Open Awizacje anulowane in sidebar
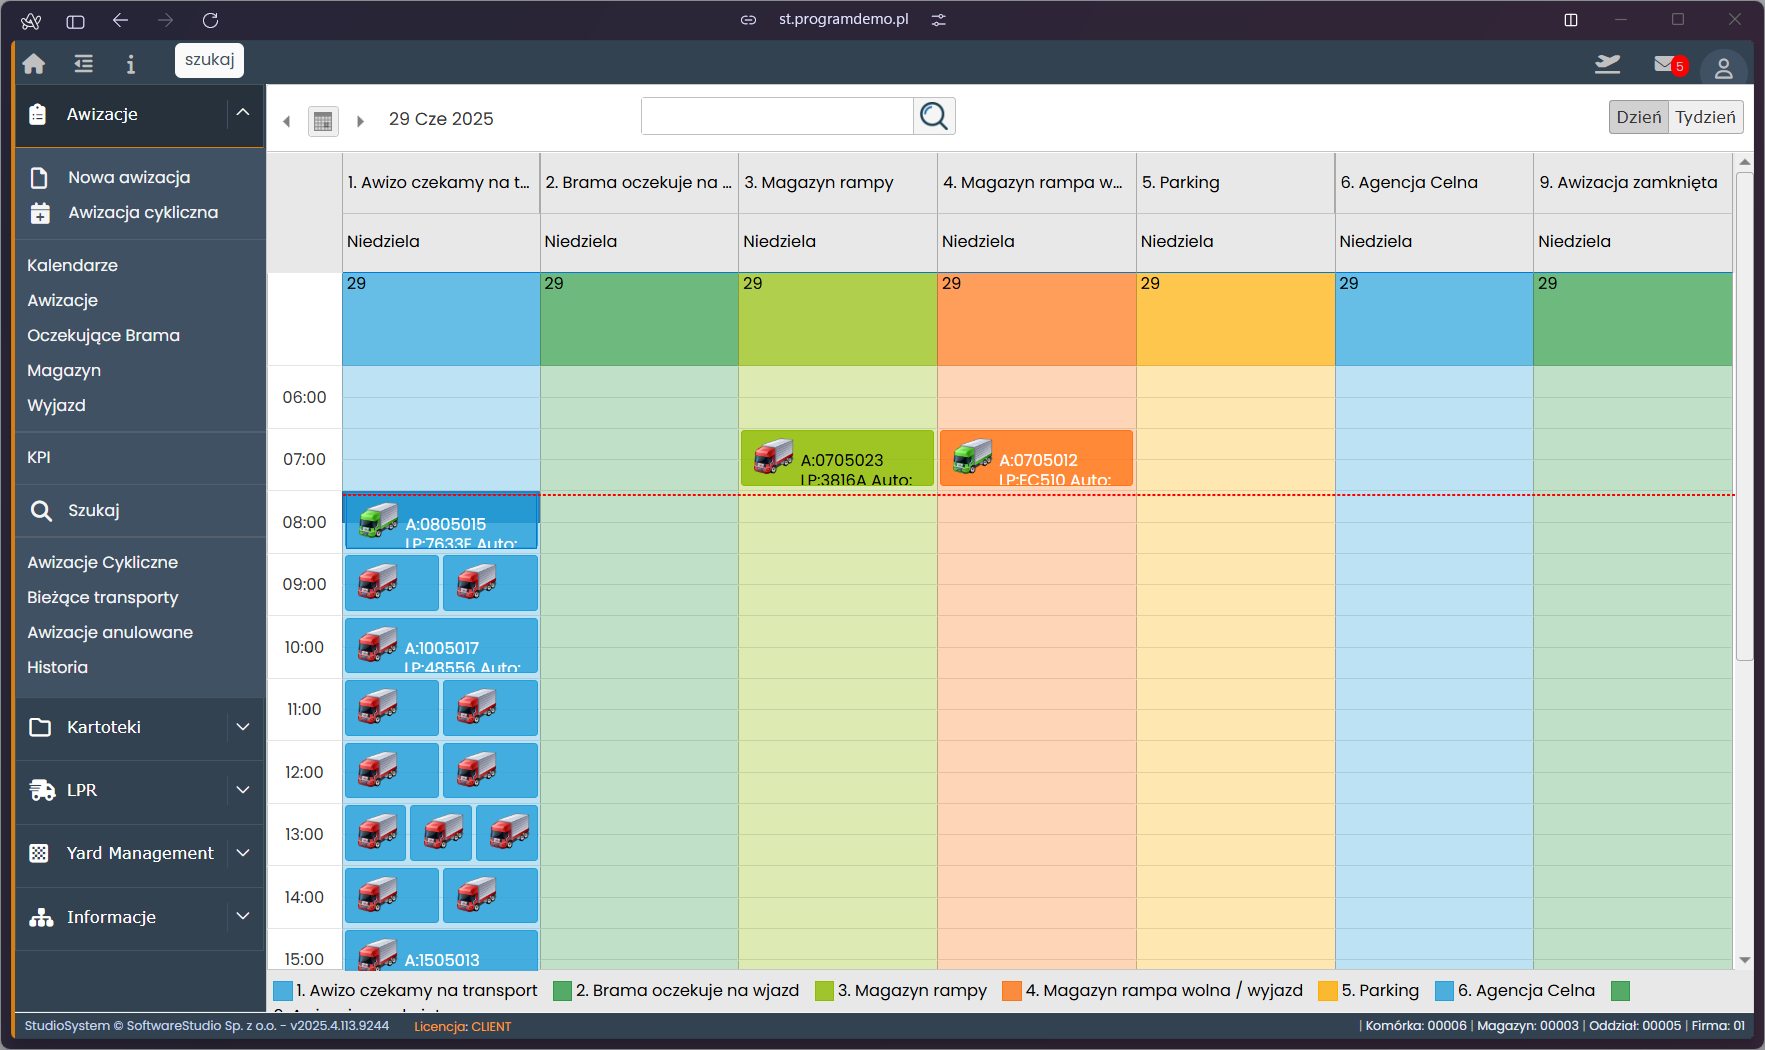This screenshot has height=1050, width=1765. click(x=110, y=632)
